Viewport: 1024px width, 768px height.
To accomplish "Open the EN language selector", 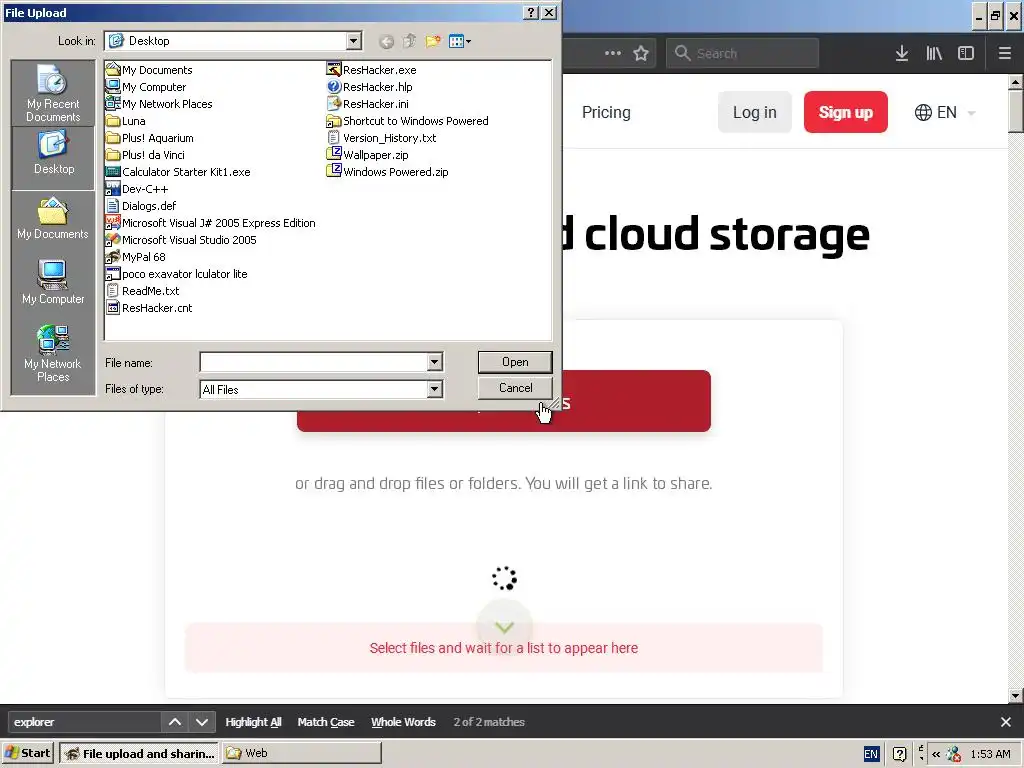I will pos(945,112).
